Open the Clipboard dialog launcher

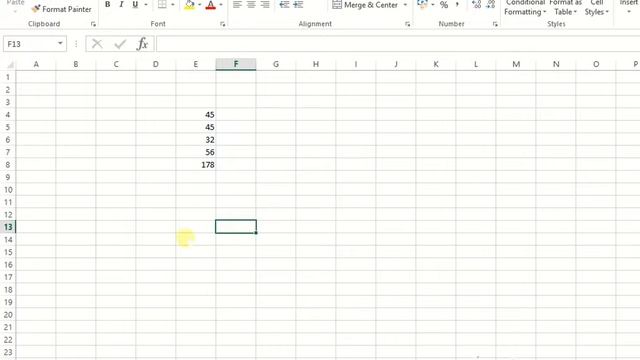[93, 24]
